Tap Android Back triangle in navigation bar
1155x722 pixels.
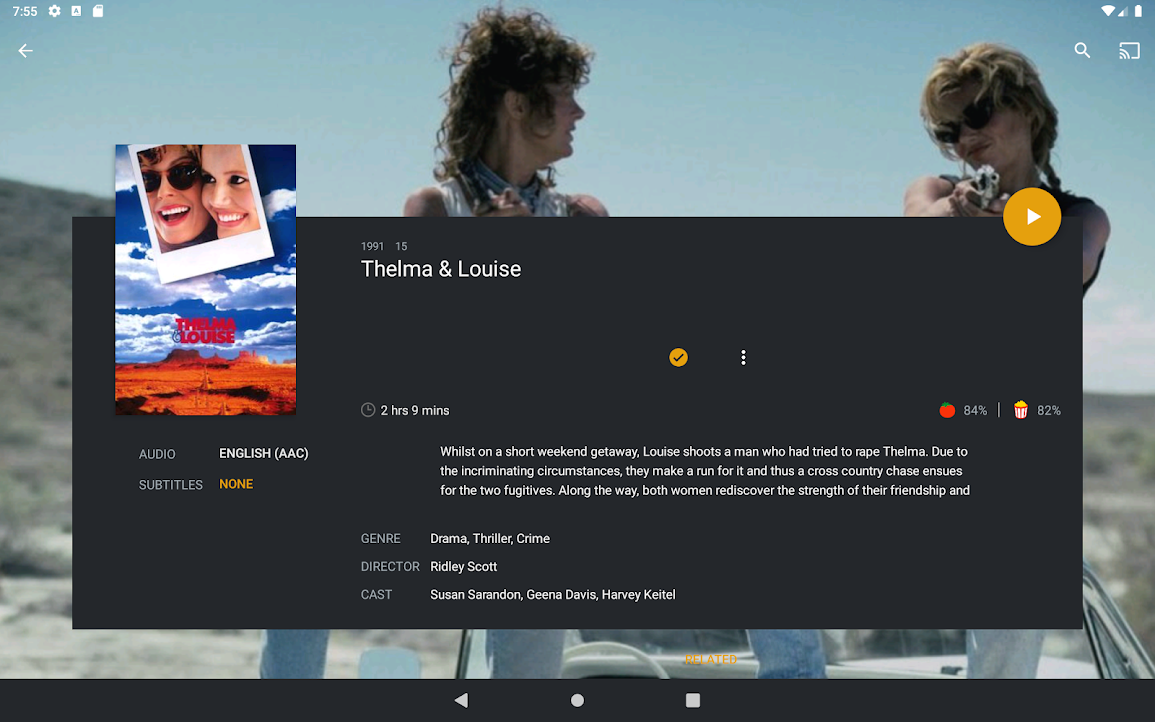[461, 700]
